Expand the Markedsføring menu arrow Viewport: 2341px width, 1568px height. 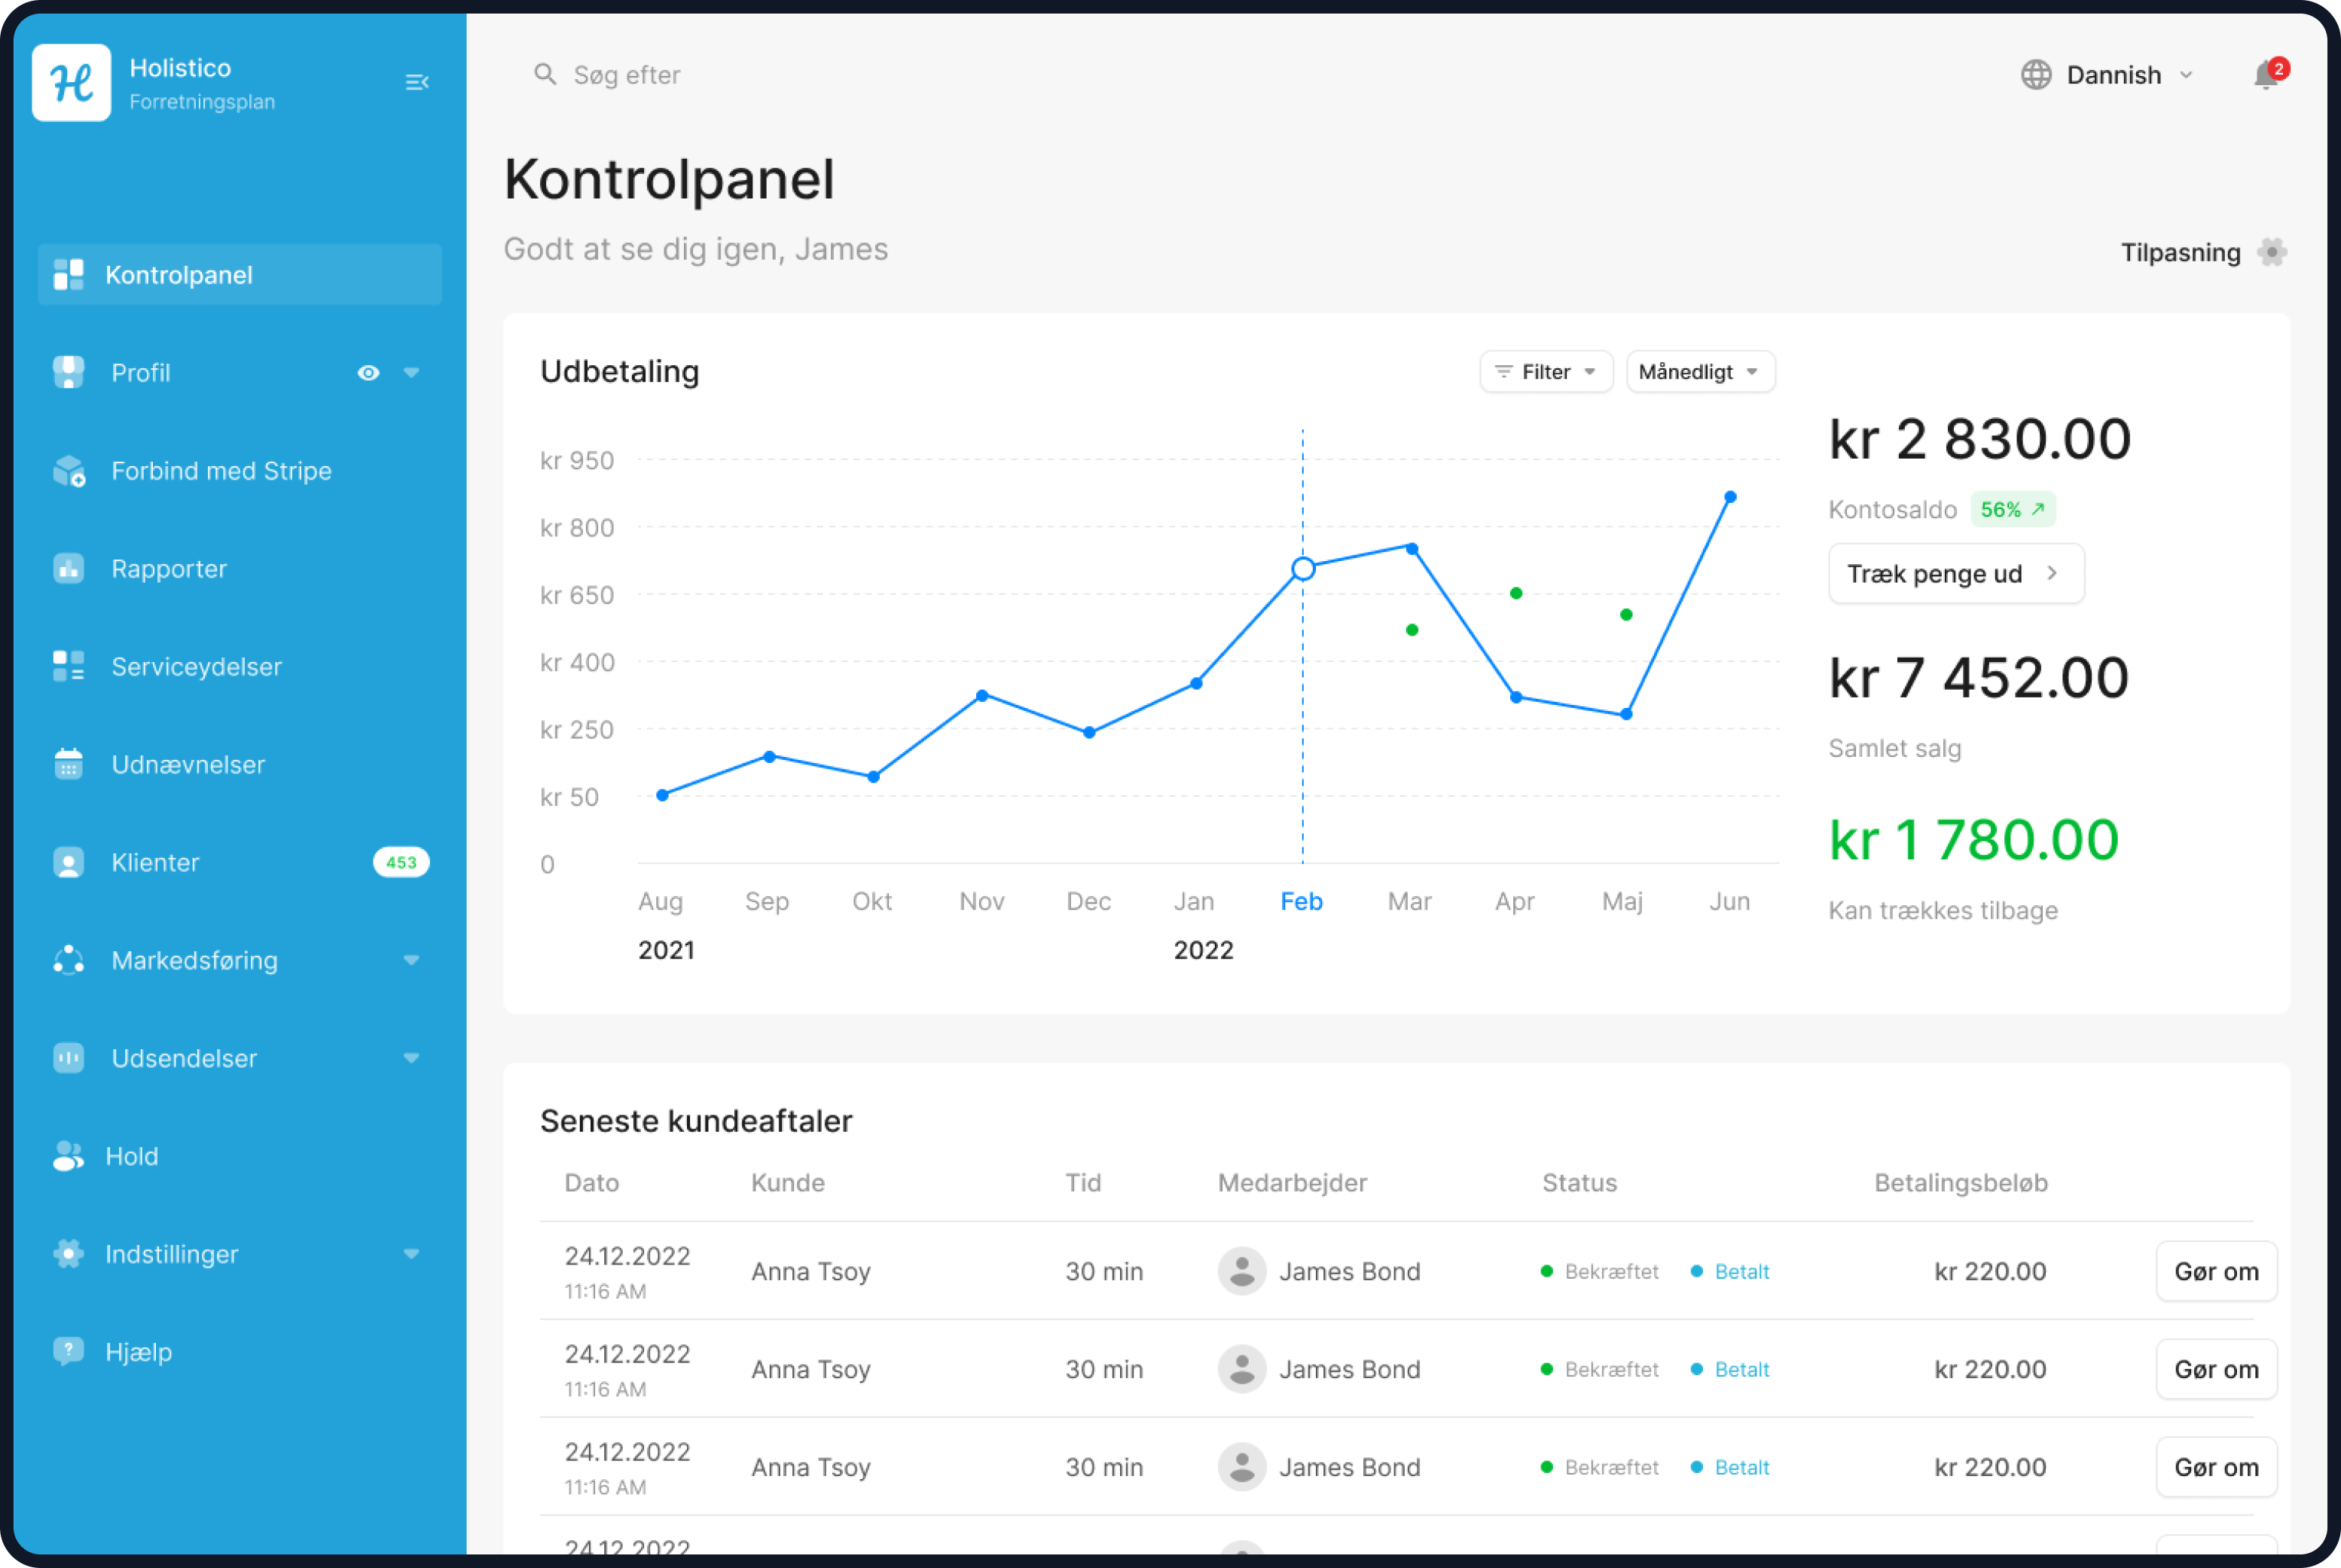(x=411, y=960)
